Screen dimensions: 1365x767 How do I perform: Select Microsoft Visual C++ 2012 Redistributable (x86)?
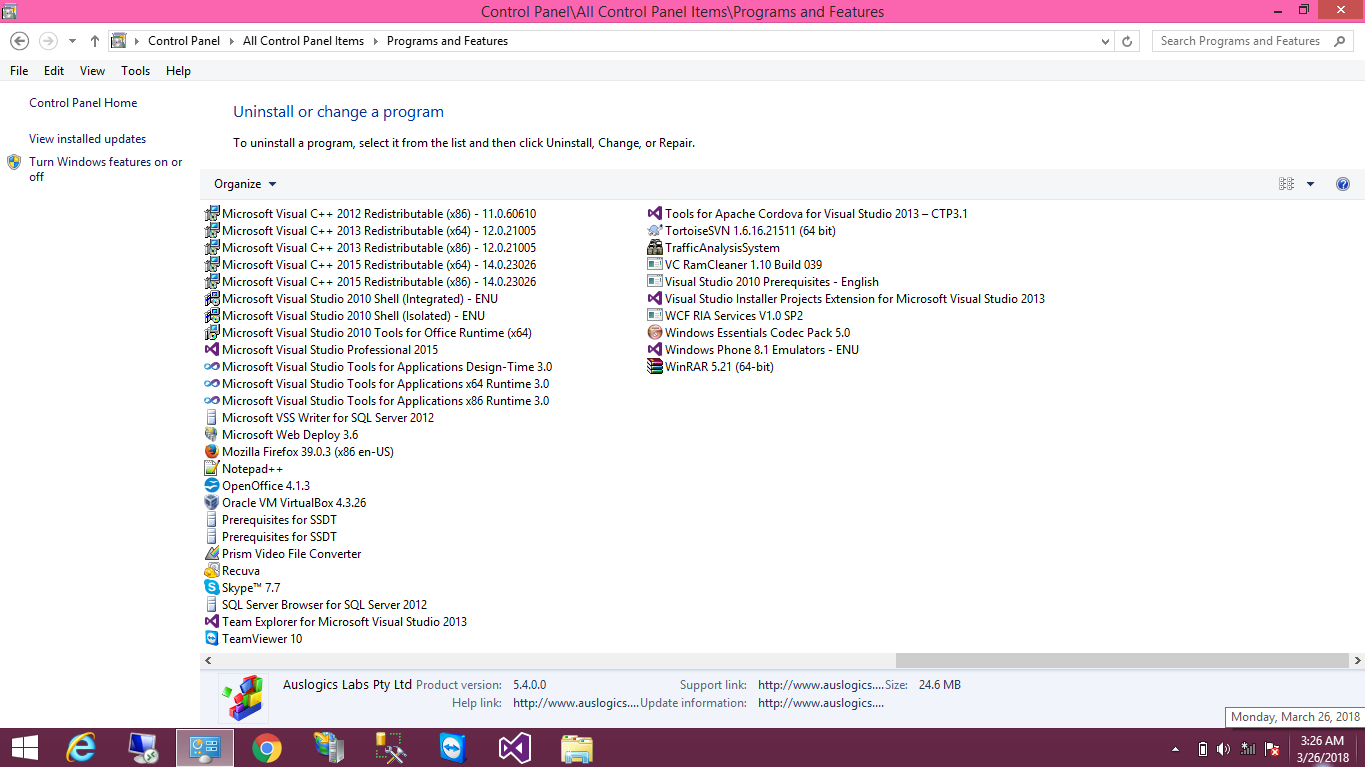click(x=370, y=214)
